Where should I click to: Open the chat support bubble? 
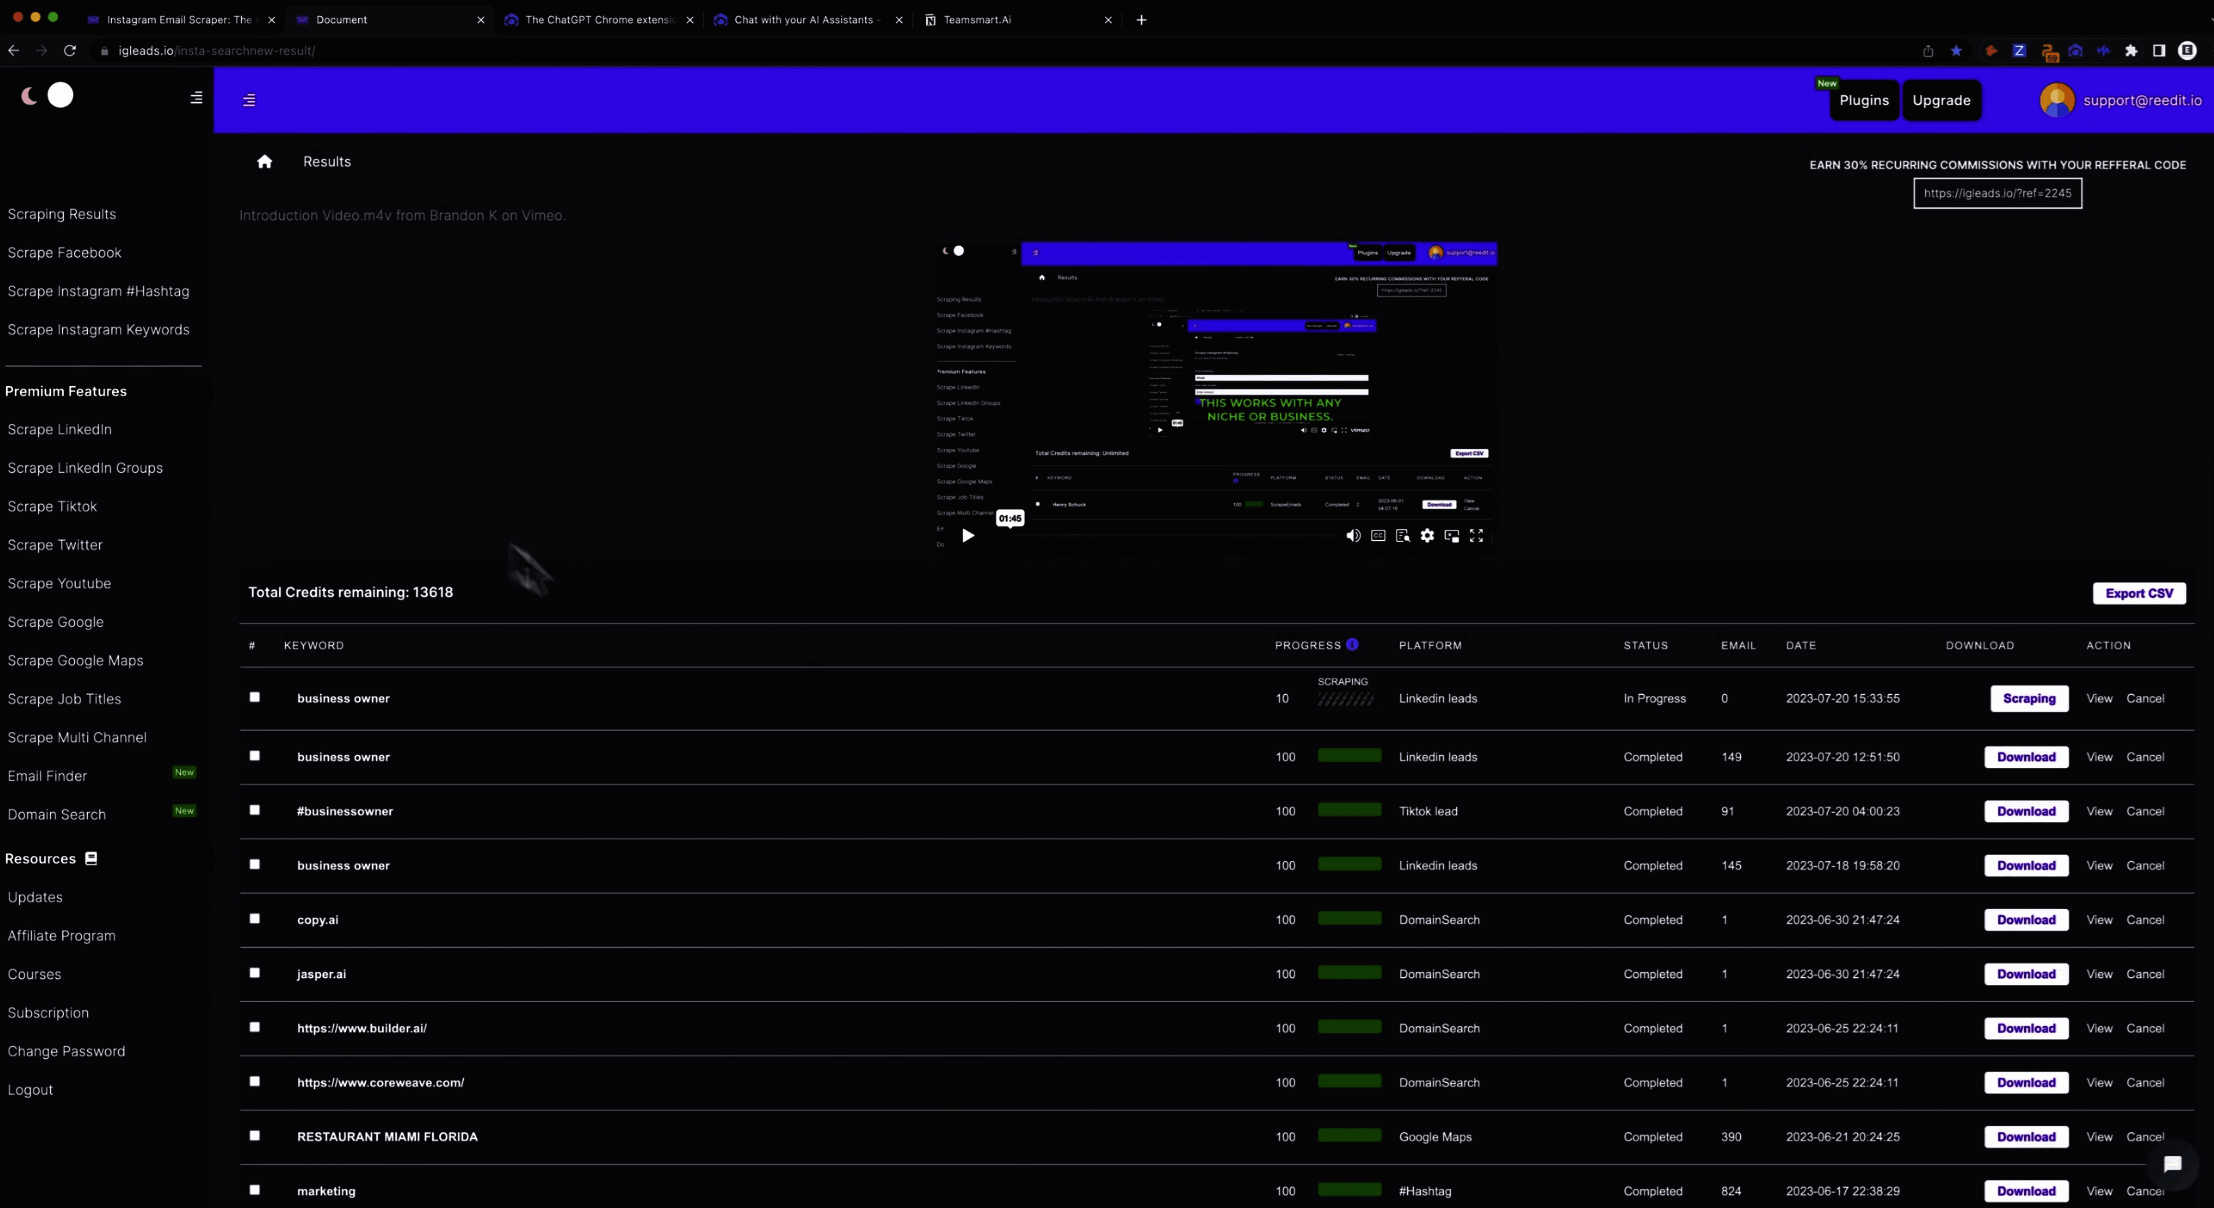2171,1164
